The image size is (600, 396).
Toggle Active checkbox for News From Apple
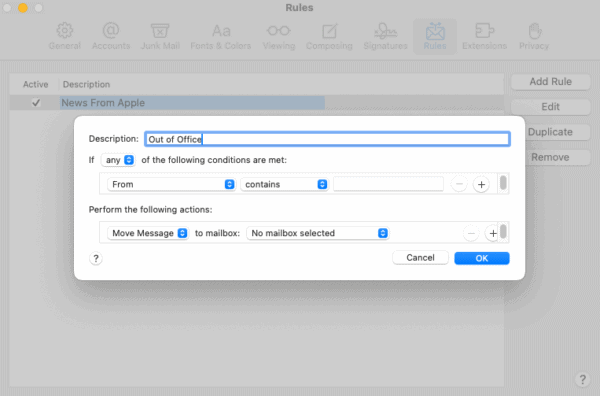(36, 103)
